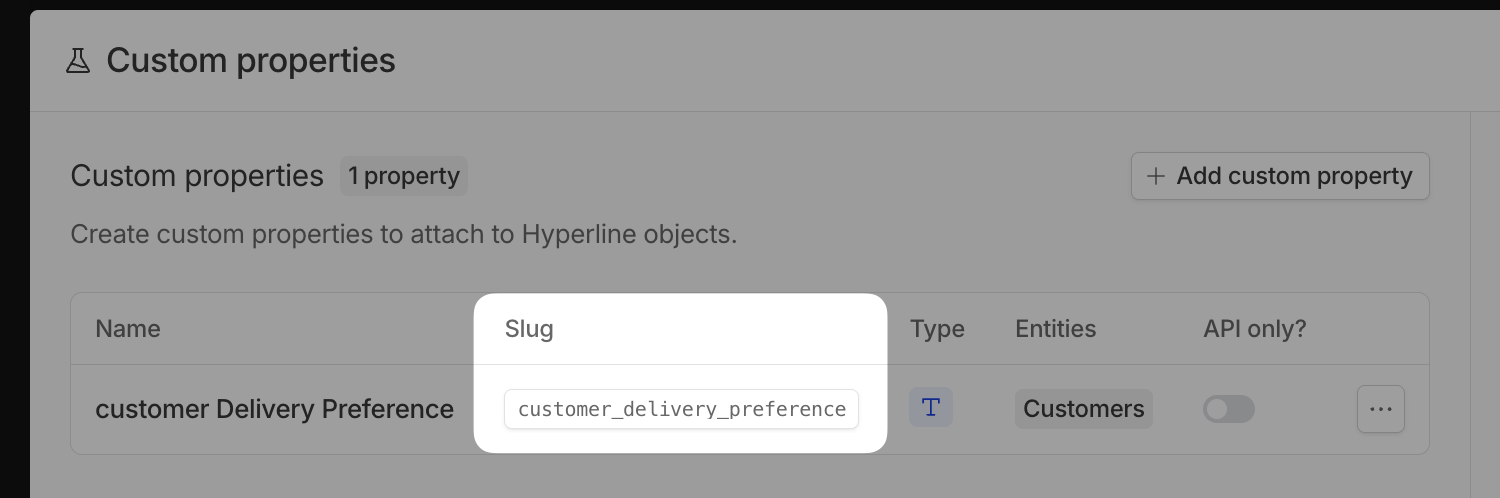Toggle the API only switch
Screen dimensions: 1500x498
point(1229,409)
